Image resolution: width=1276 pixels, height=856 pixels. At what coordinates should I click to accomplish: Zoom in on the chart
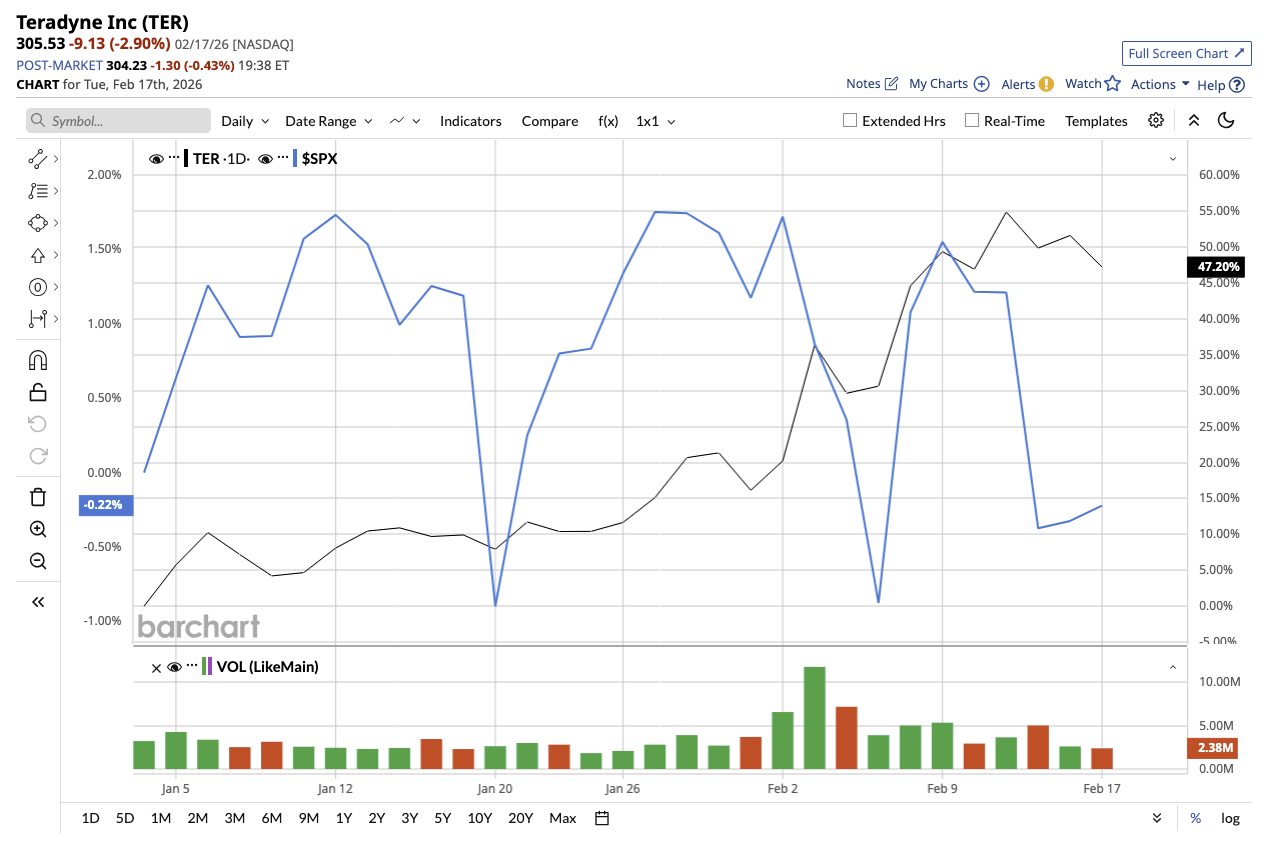pyautogui.click(x=38, y=529)
